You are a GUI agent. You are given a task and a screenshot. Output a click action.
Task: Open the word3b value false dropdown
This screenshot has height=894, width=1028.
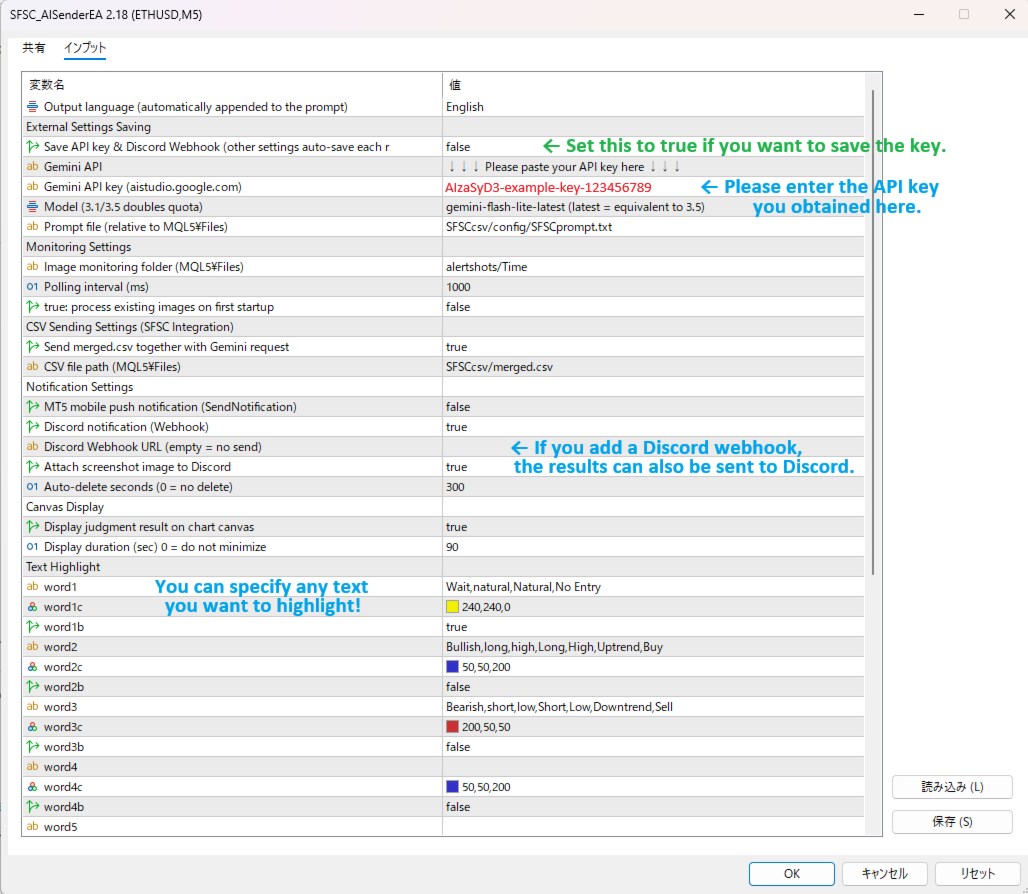coord(653,747)
